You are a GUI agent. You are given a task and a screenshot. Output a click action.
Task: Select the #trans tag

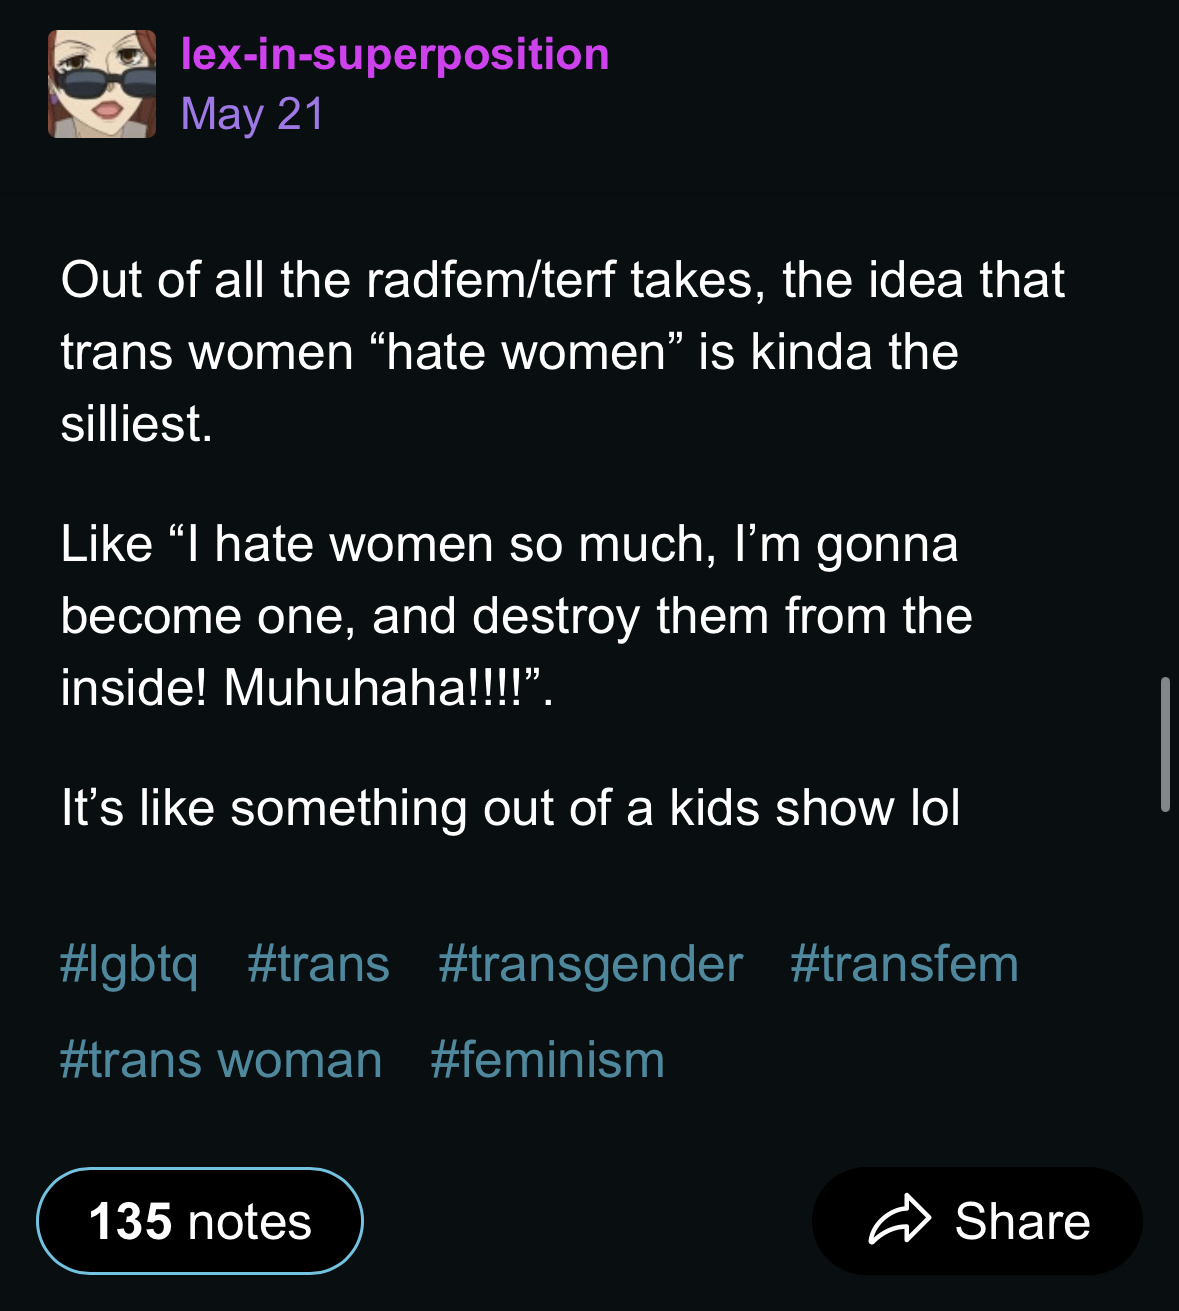tap(318, 965)
